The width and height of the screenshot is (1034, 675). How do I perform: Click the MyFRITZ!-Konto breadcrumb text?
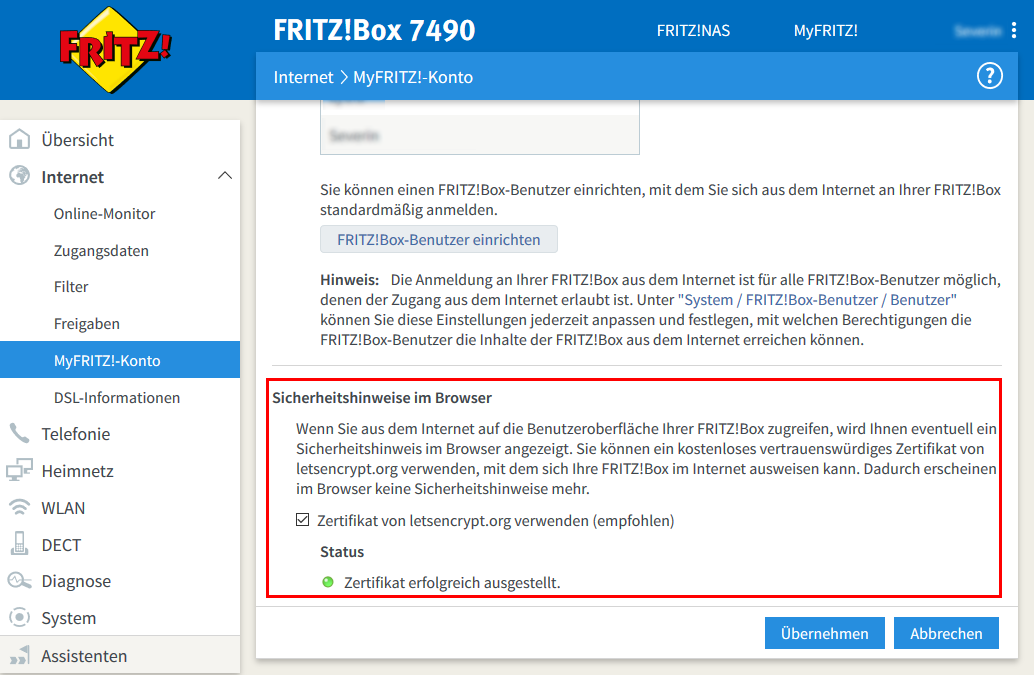413,77
